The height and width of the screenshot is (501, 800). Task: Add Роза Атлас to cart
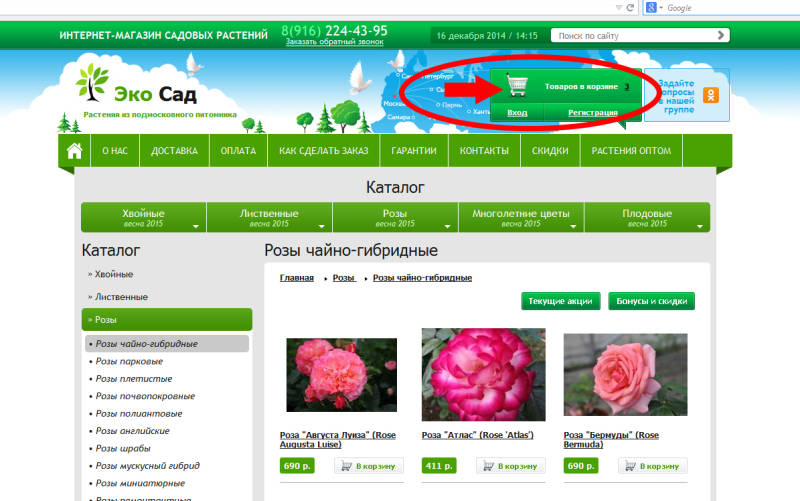coord(511,466)
